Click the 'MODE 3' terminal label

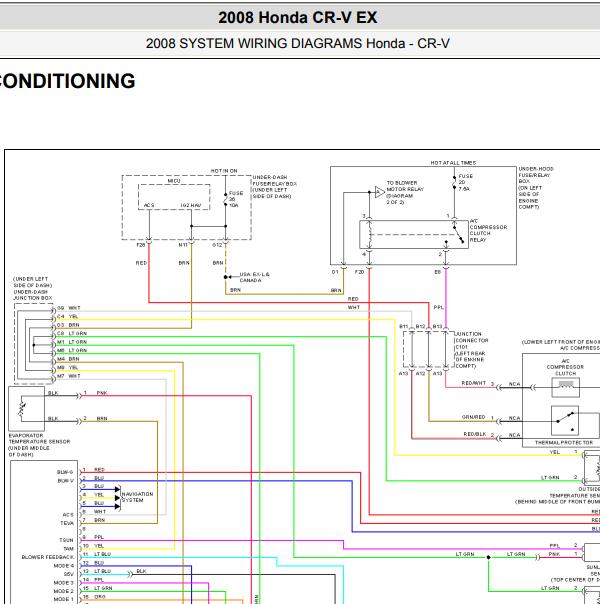(x=64, y=582)
